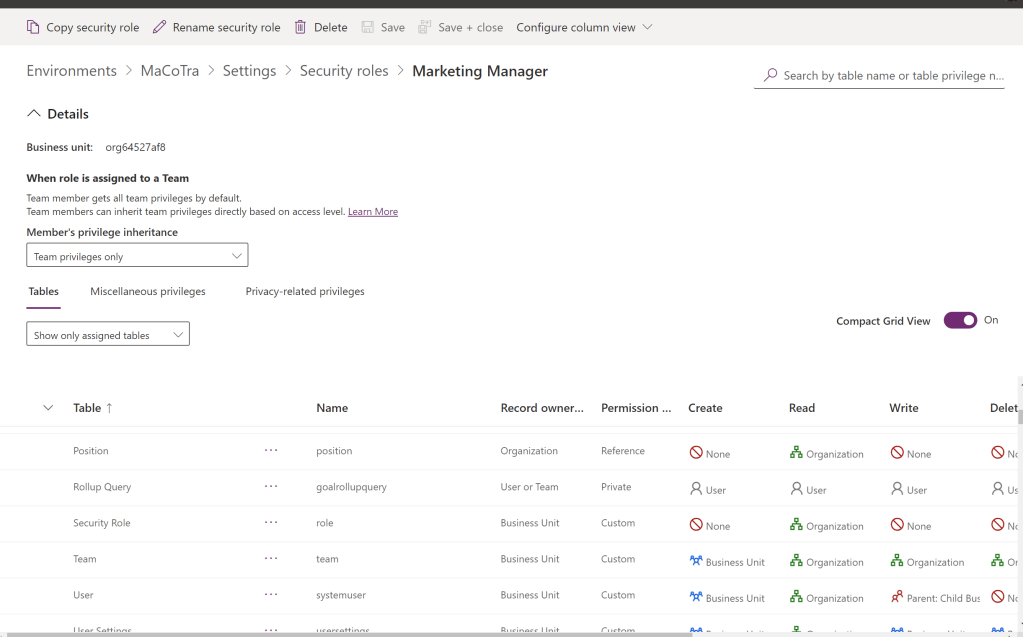Click the Rename security role pencil icon
Viewport: 1023px width, 637px height.
(x=160, y=27)
